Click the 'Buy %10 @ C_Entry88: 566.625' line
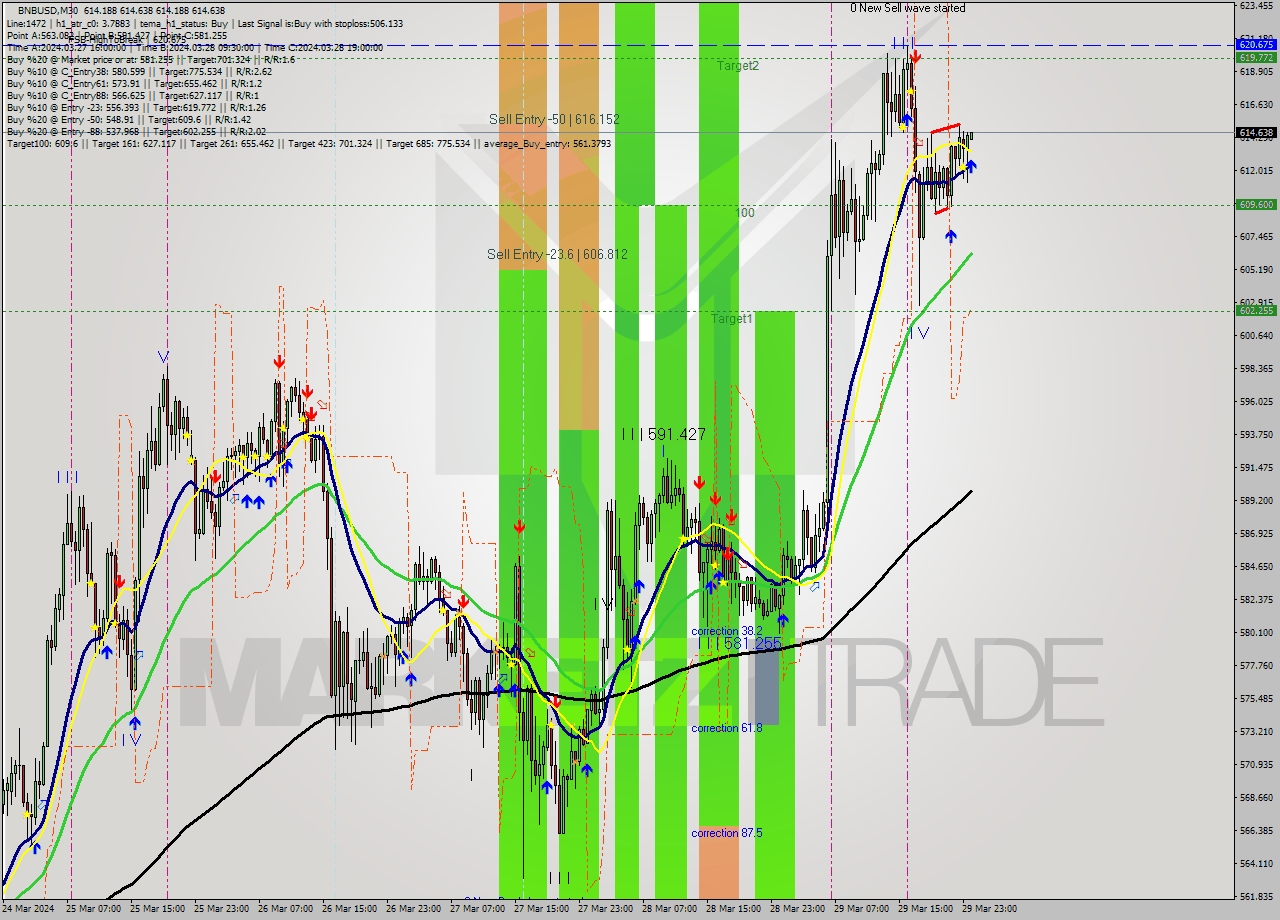This screenshot has width=1280, height=920. click(x=135, y=95)
